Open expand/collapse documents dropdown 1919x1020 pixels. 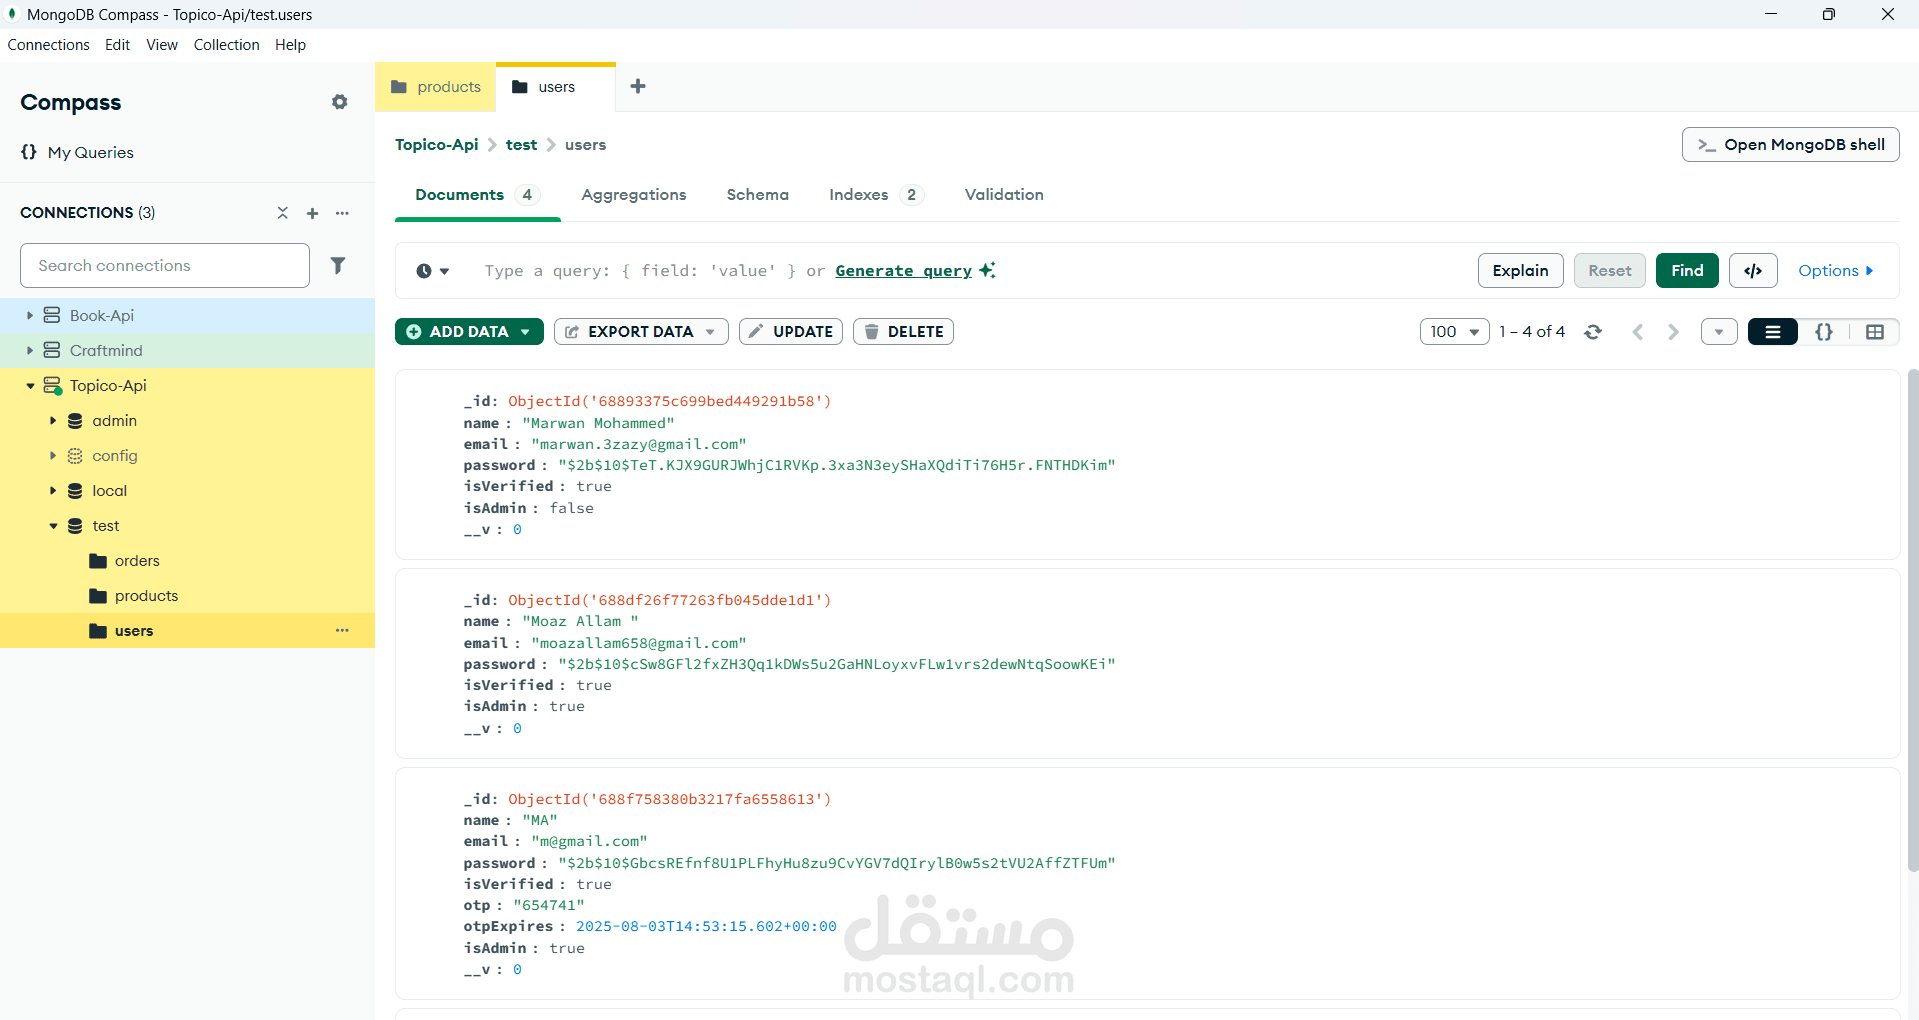(1719, 332)
